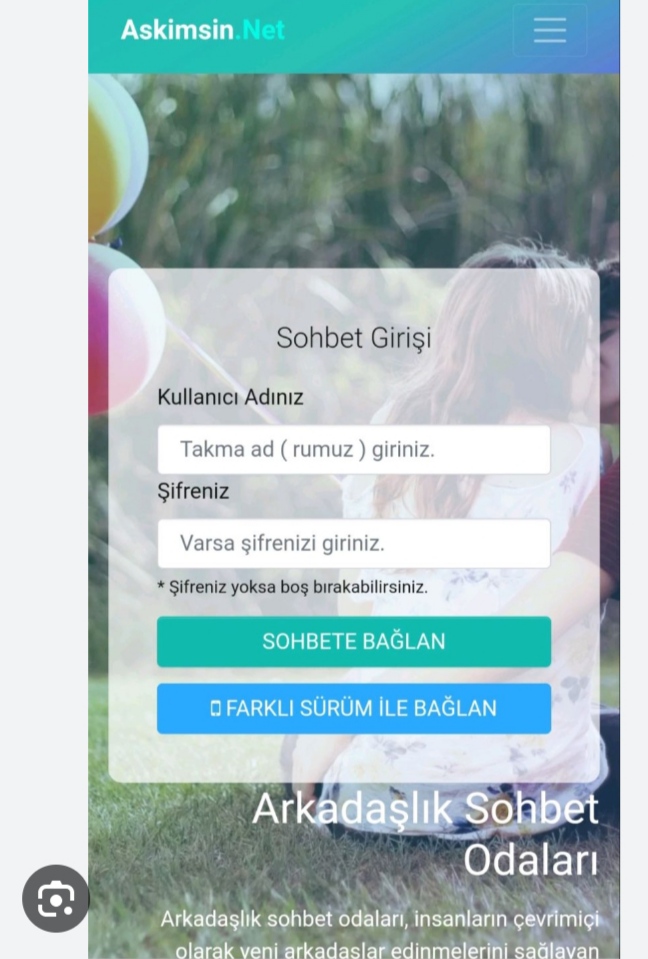This screenshot has width=648, height=959.
Task: Focus the Takma ad (rumuz) username field
Action: point(354,450)
